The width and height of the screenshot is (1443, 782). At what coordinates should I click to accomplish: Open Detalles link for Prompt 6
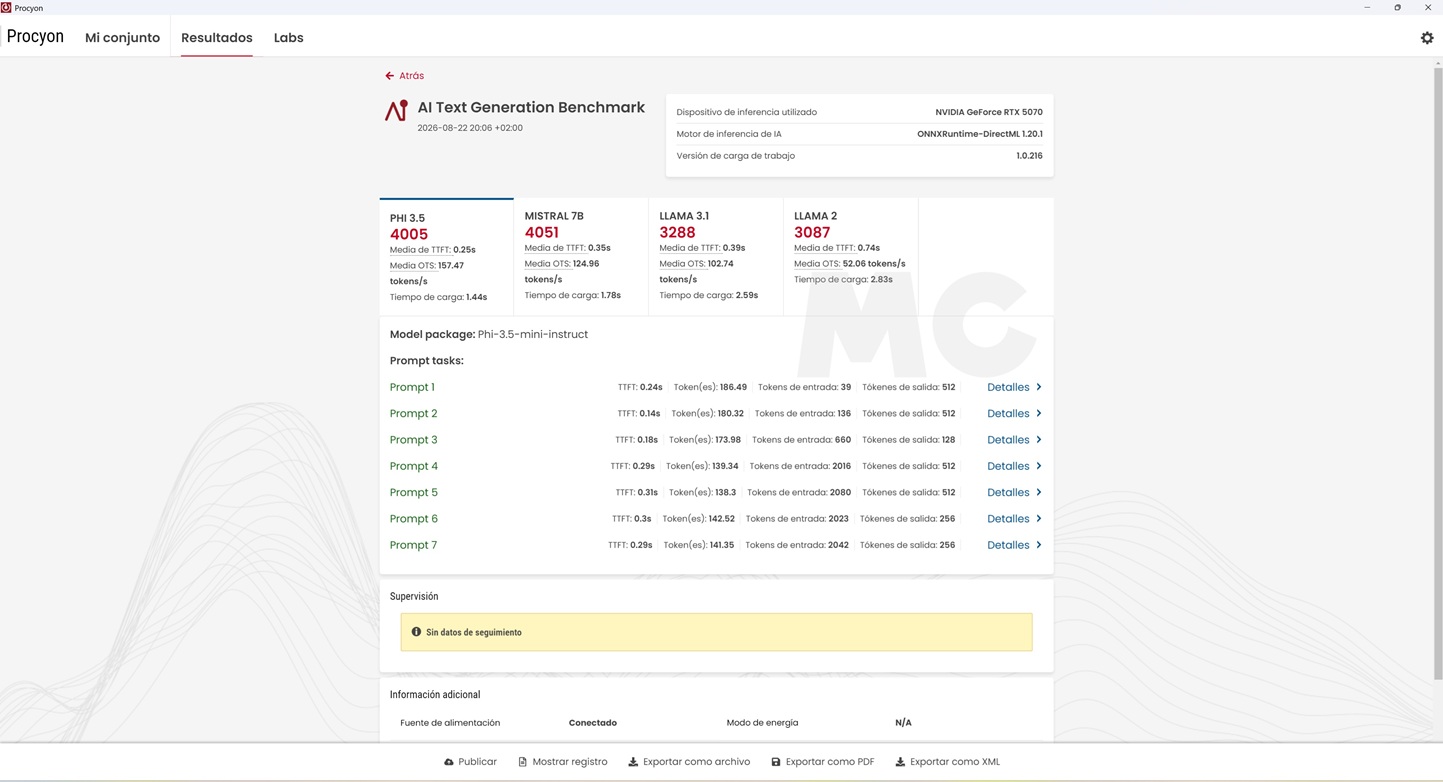(x=1008, y=519)
